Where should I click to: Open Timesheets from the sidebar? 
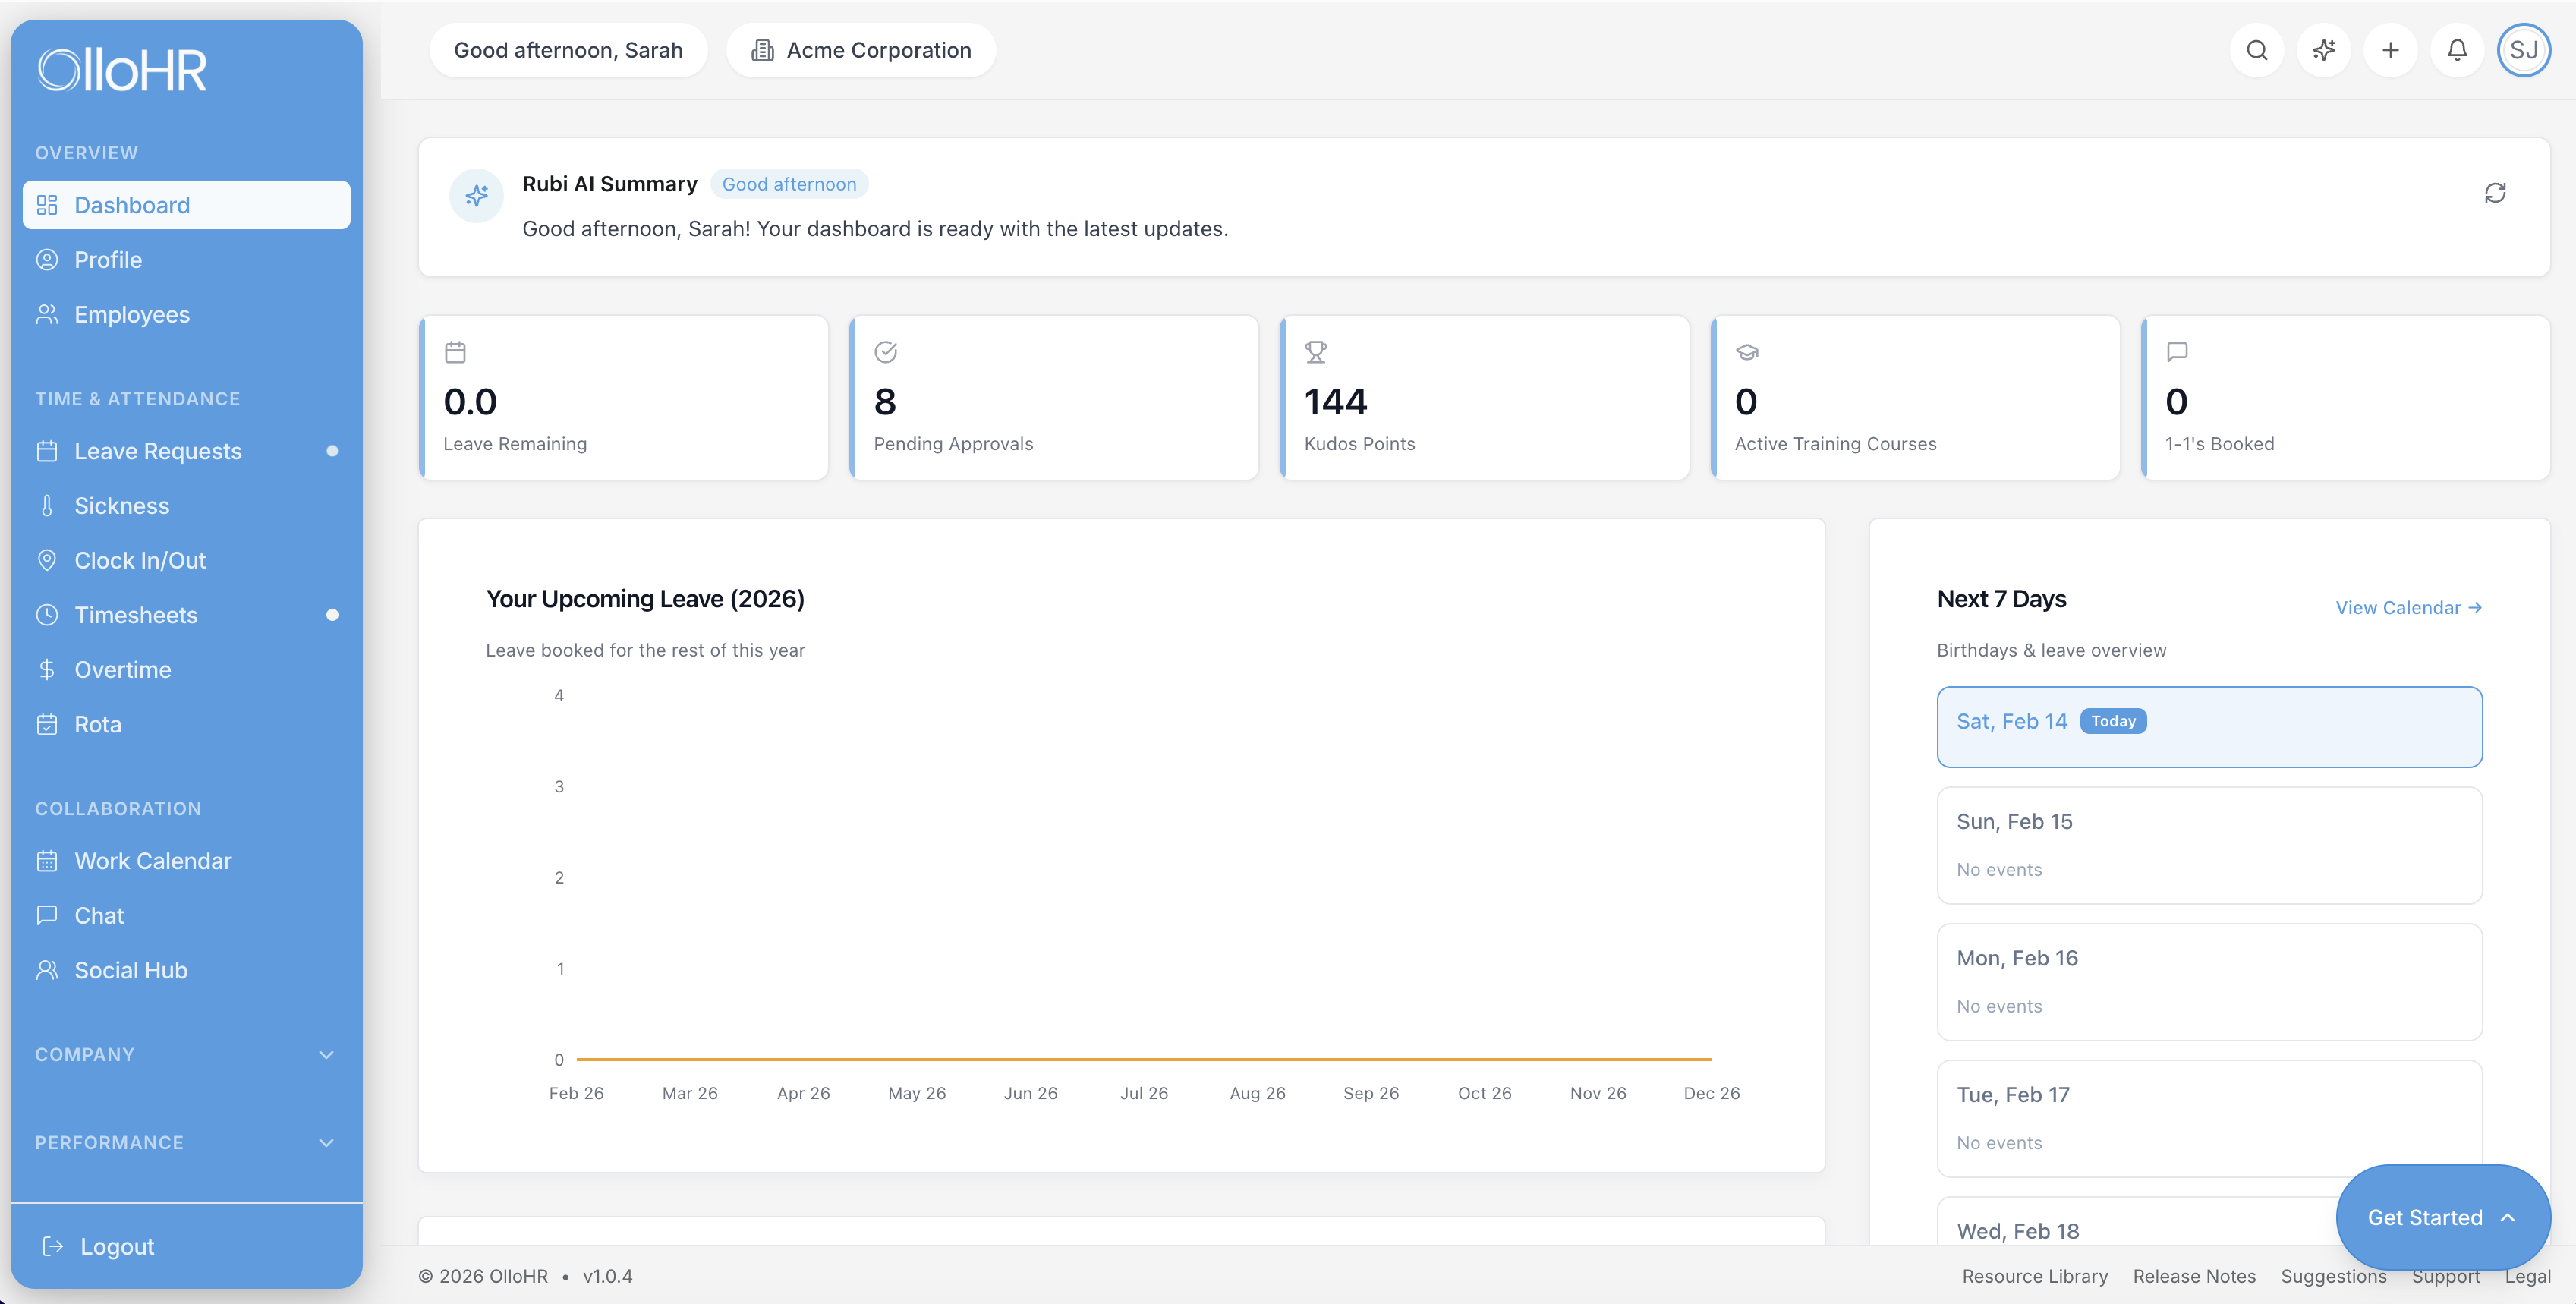pos(136,615)
